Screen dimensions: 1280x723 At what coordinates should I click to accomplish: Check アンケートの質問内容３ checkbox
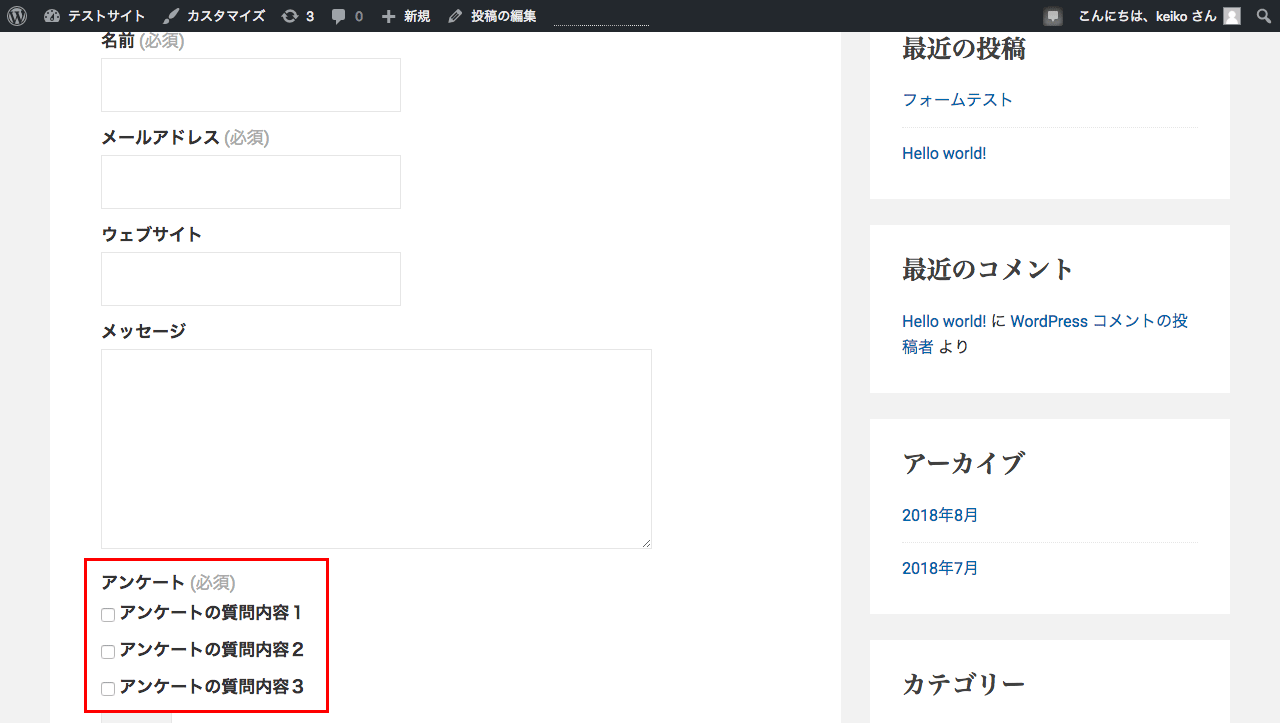(108, 689)
